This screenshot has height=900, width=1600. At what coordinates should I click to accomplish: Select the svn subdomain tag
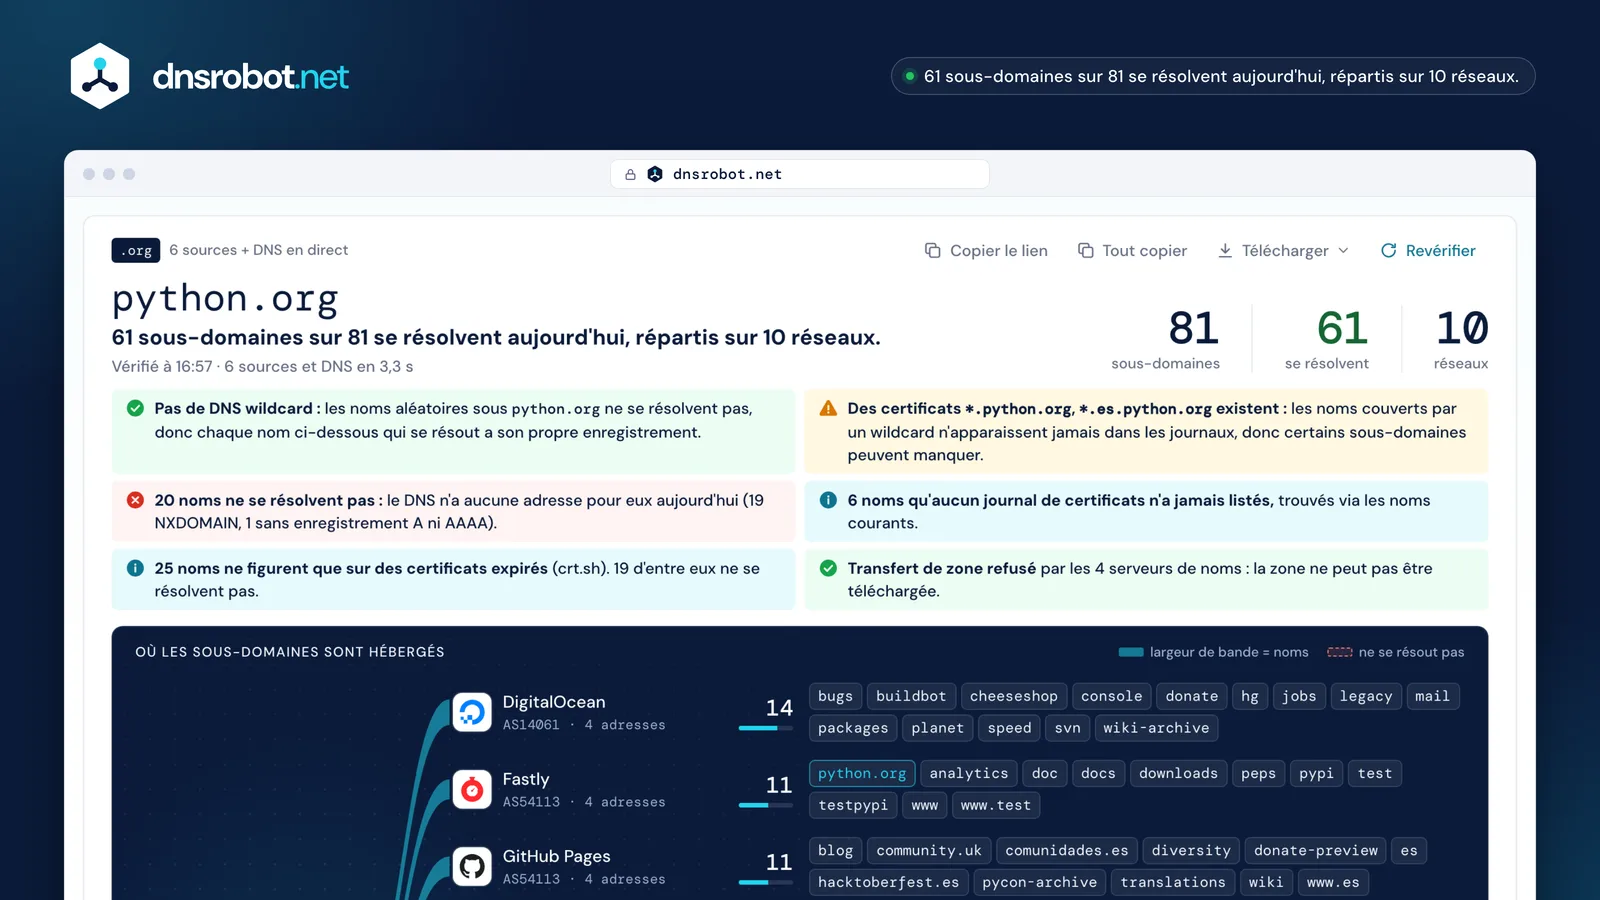(x=1067, y=728)
